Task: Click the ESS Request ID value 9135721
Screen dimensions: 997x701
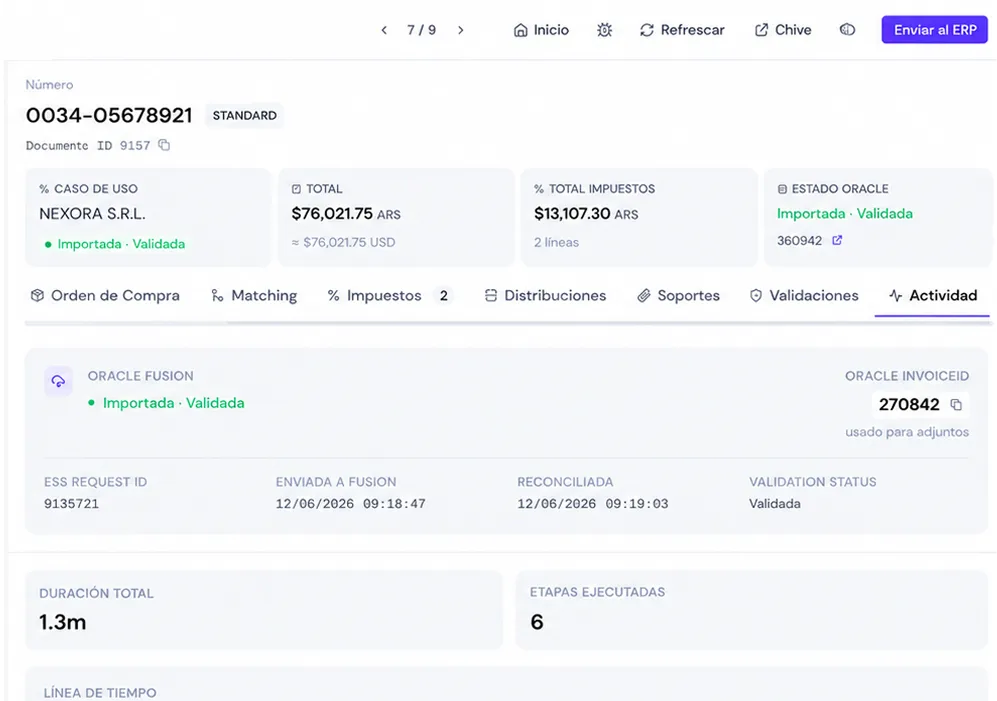Action: click(71, 504)
